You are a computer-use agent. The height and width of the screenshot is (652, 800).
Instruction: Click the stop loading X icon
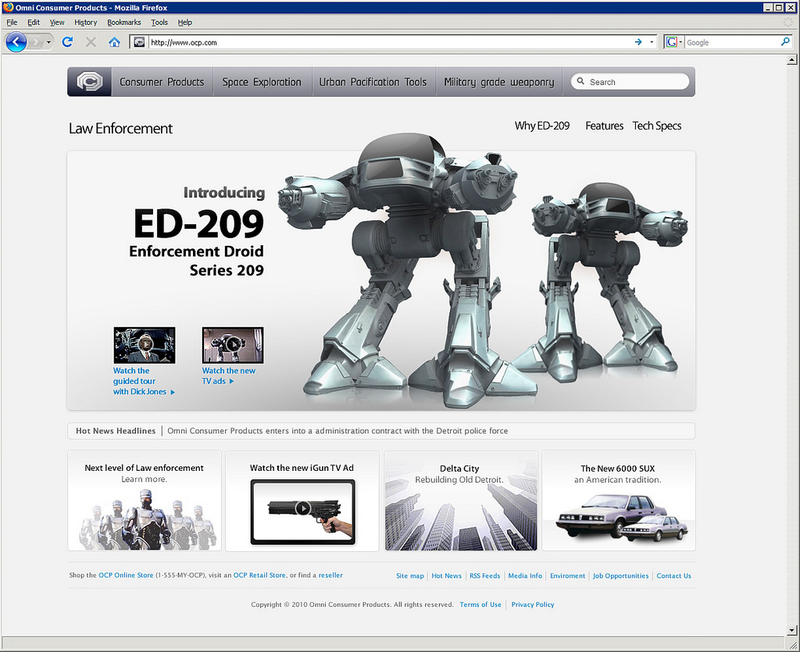click(91, 42)
